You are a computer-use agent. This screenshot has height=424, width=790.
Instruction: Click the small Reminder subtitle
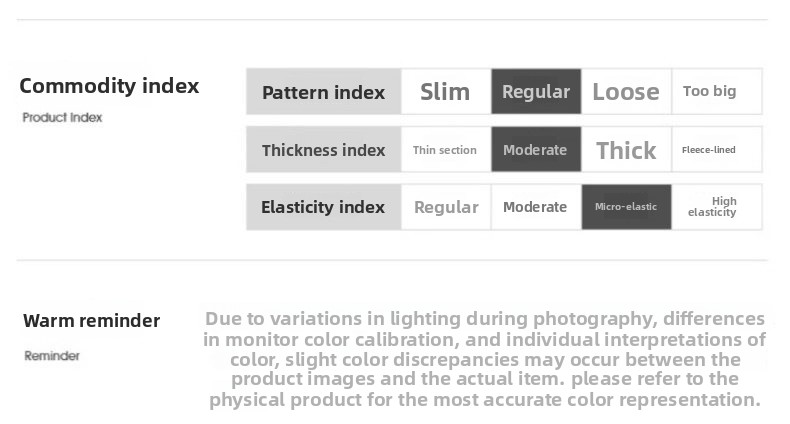tap(52, 356)
